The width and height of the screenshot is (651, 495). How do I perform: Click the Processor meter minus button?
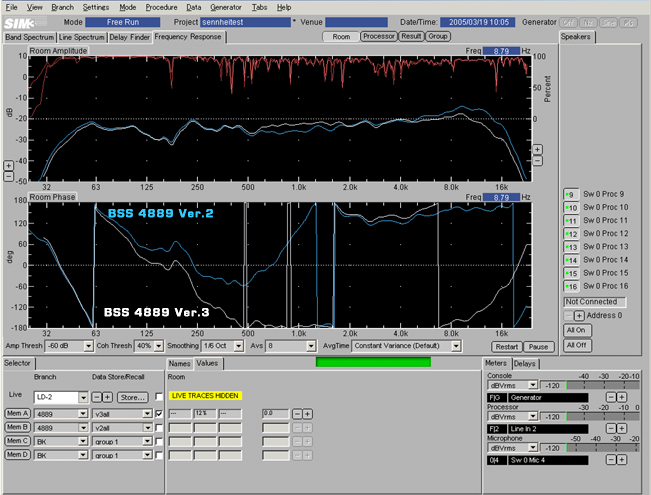[611, 429]
